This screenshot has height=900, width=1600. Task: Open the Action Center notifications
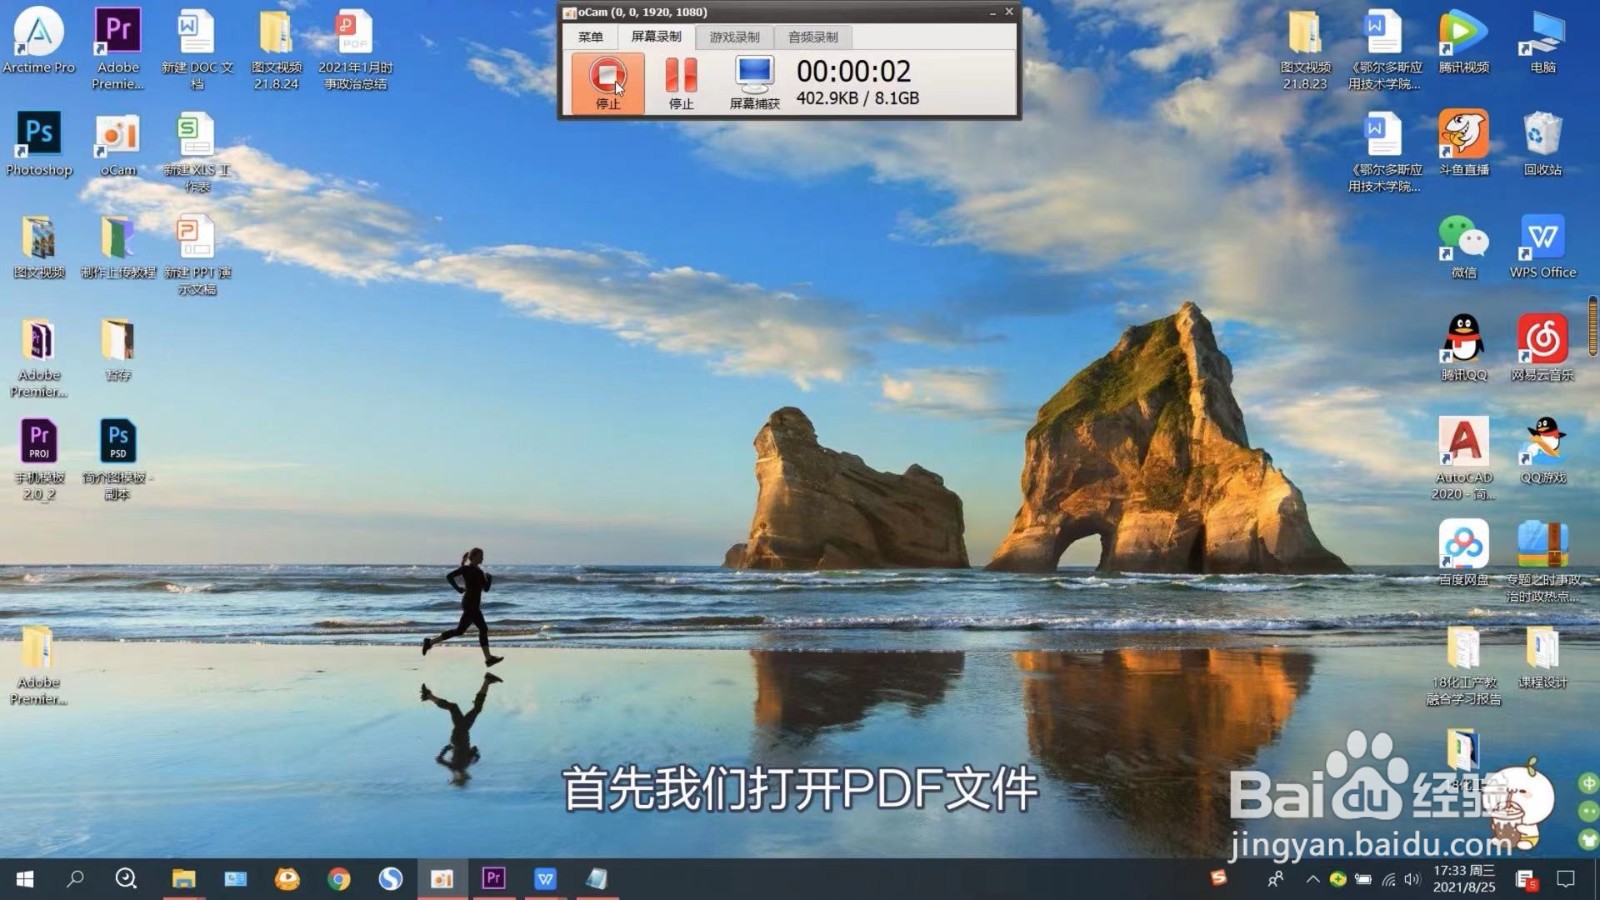(x=1566, y=879)
